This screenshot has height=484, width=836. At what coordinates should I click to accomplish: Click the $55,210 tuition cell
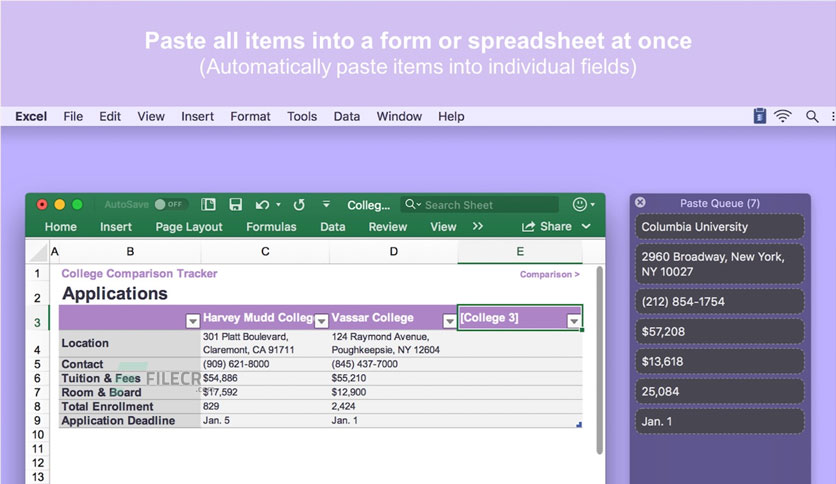pos(393,378)
